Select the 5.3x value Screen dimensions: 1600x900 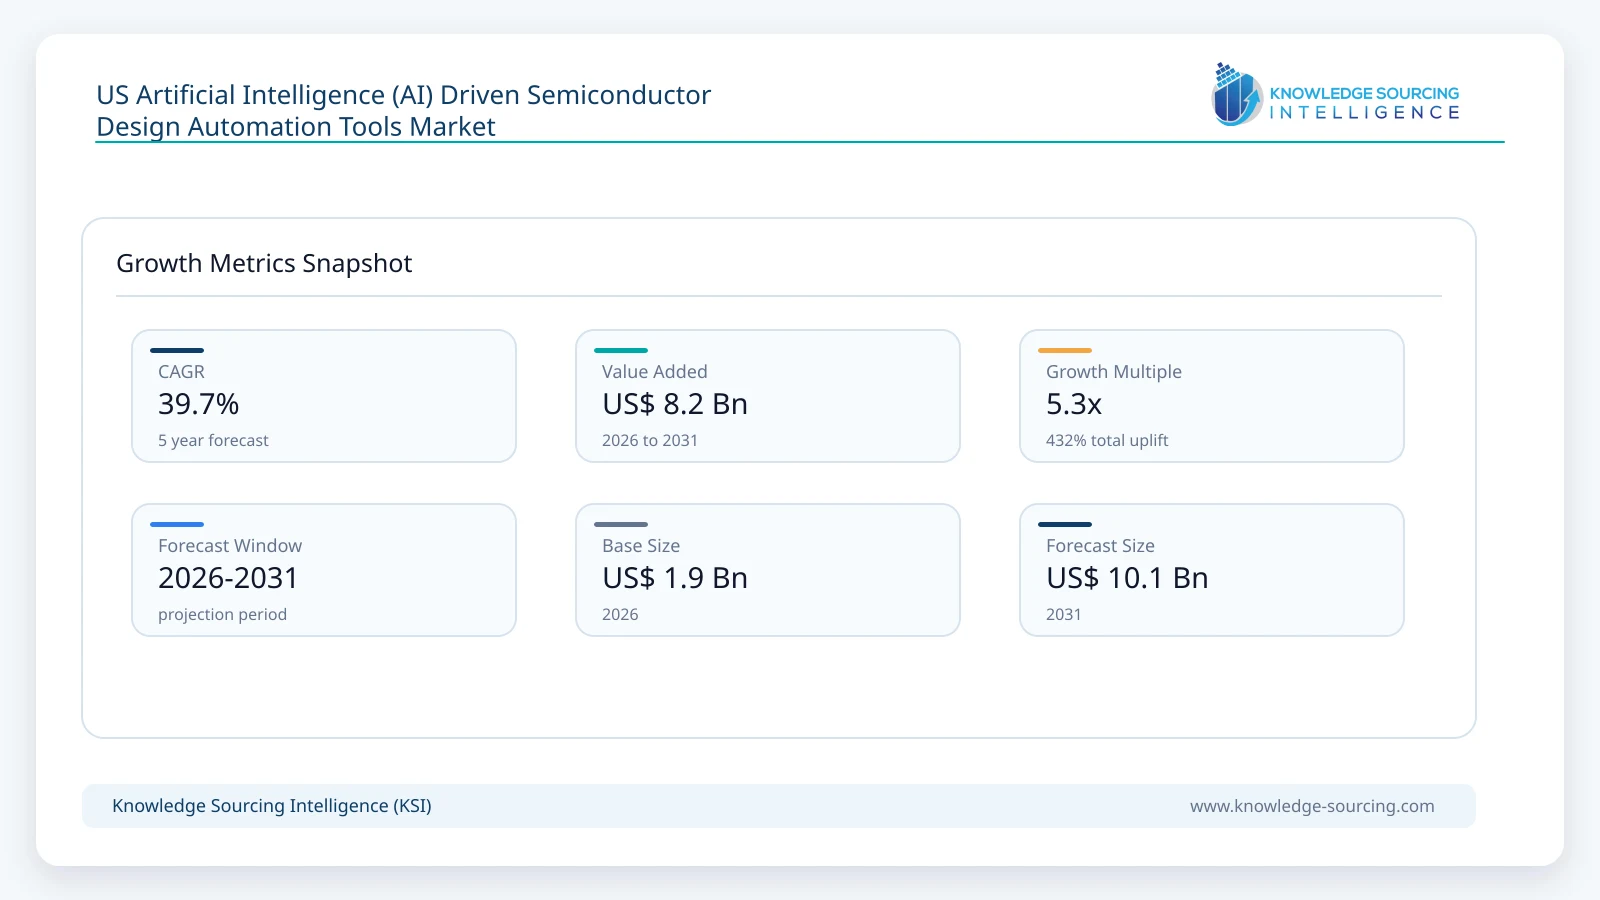click(1074, 404)
